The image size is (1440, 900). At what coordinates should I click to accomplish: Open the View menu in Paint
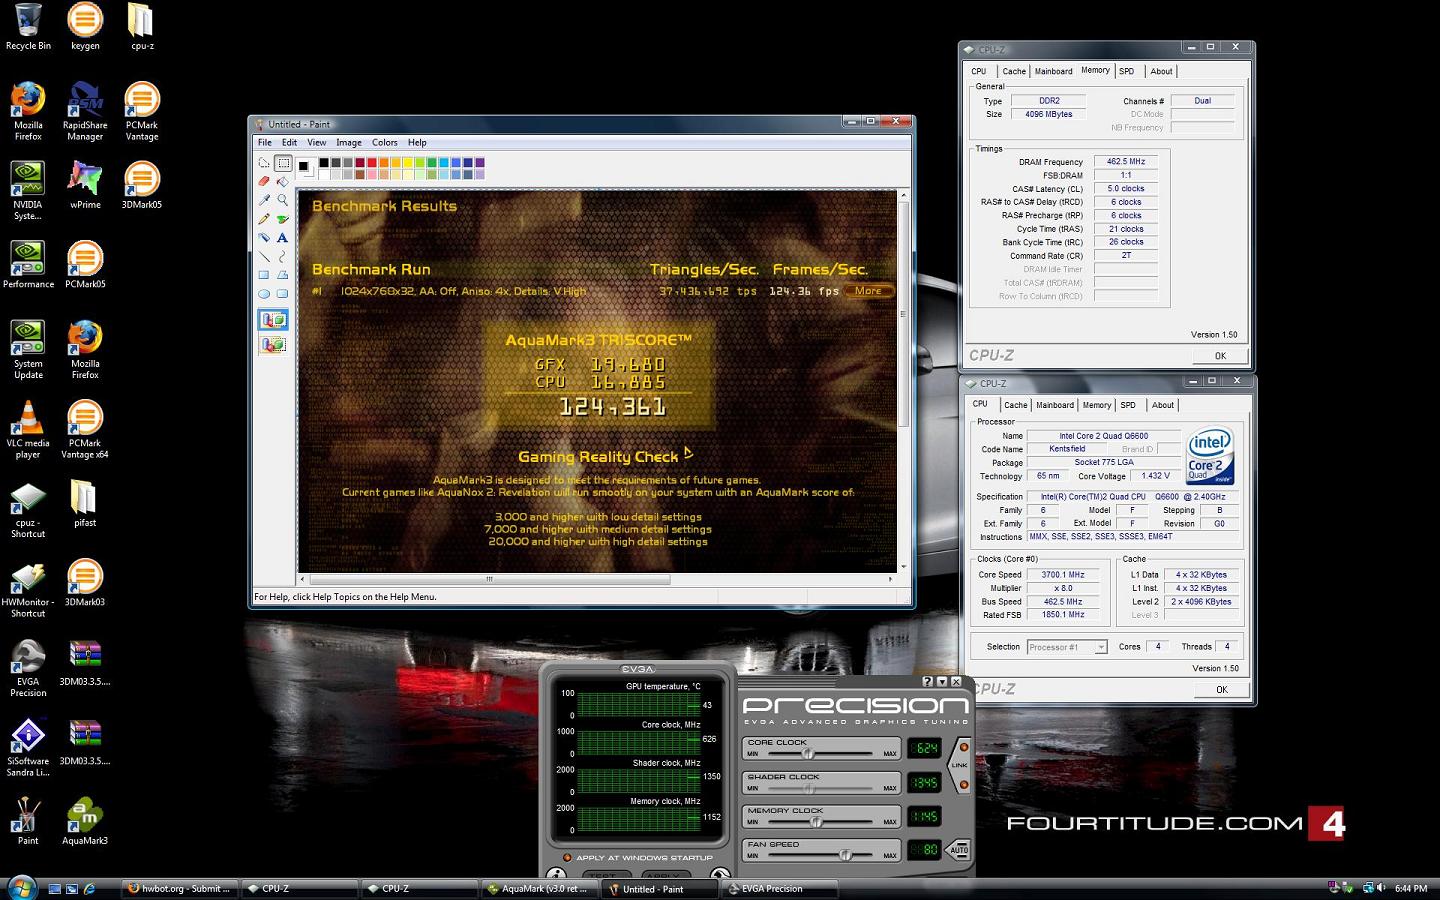pos(316,143)
